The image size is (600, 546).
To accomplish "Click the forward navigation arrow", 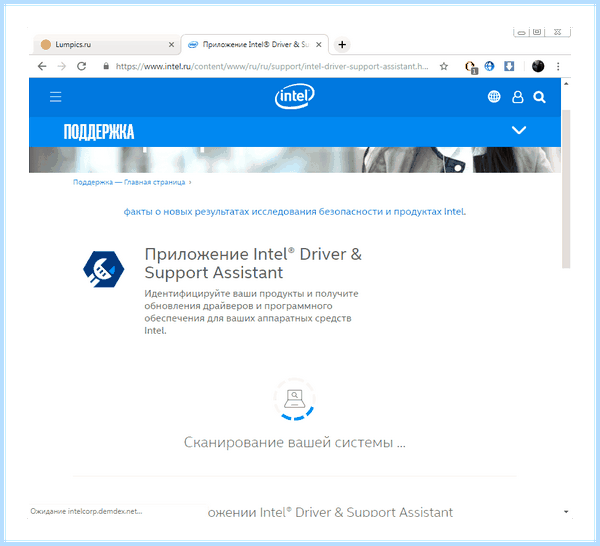I will point(62,66).
